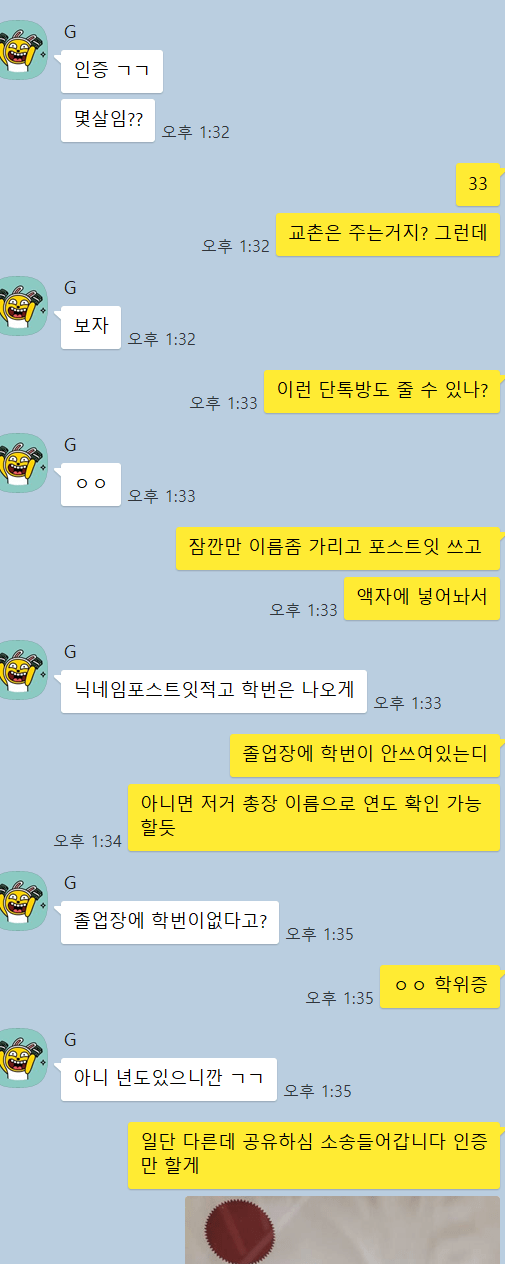Select the '교촌은 주는거지? 그런데' message
The image size is (505, 1264).
click(388, 235)
